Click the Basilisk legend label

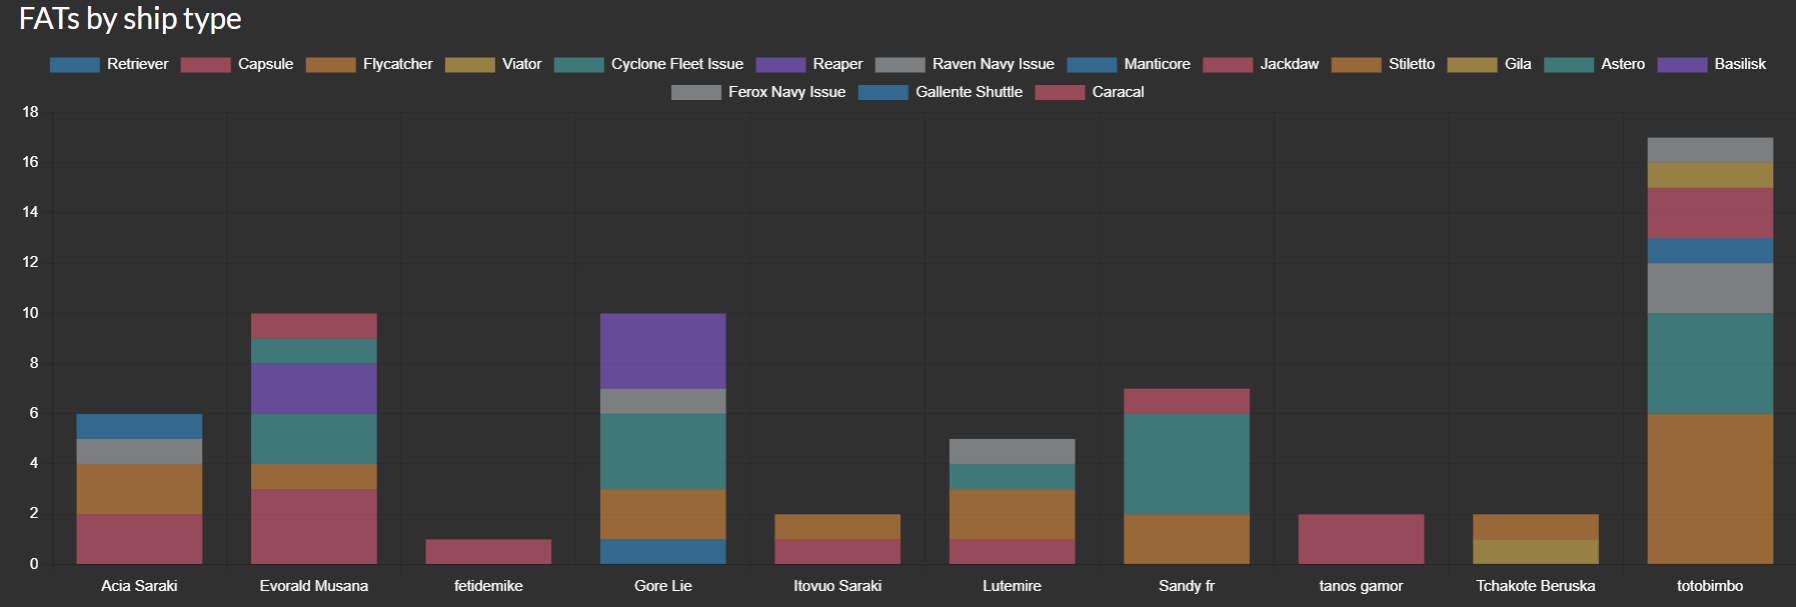[x=1739, y=64]
